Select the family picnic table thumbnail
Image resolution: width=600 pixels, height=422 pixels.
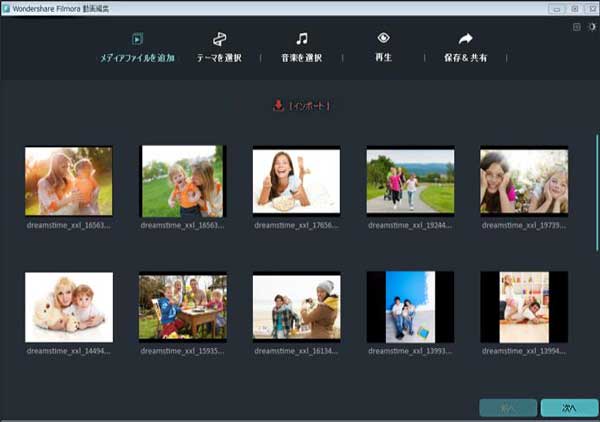pos(182,307)
